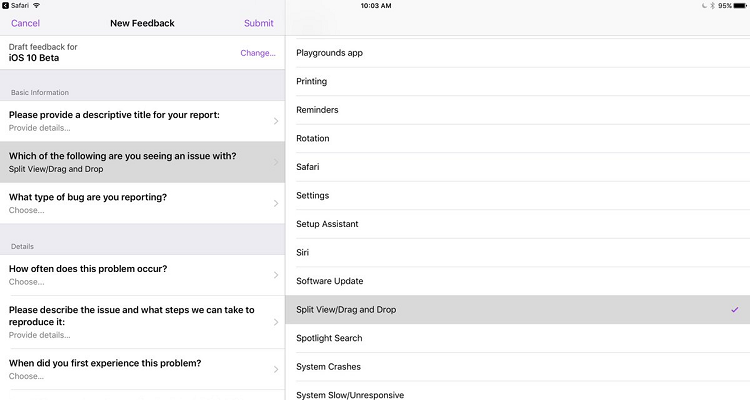
Task: Tap the checkmark beside Split View/Drag and Drop
Action: (x=734, y=310)
